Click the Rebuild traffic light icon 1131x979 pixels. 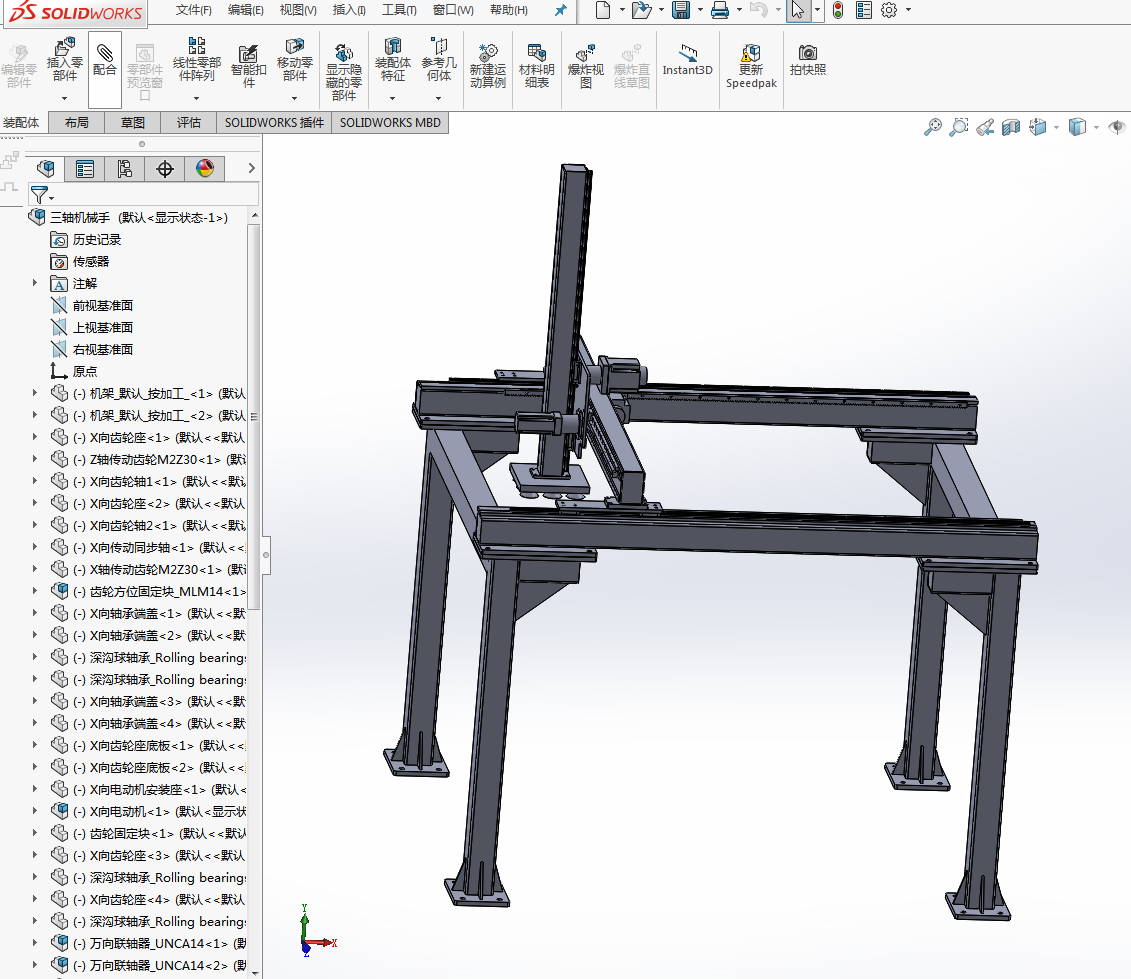[837, 10]
